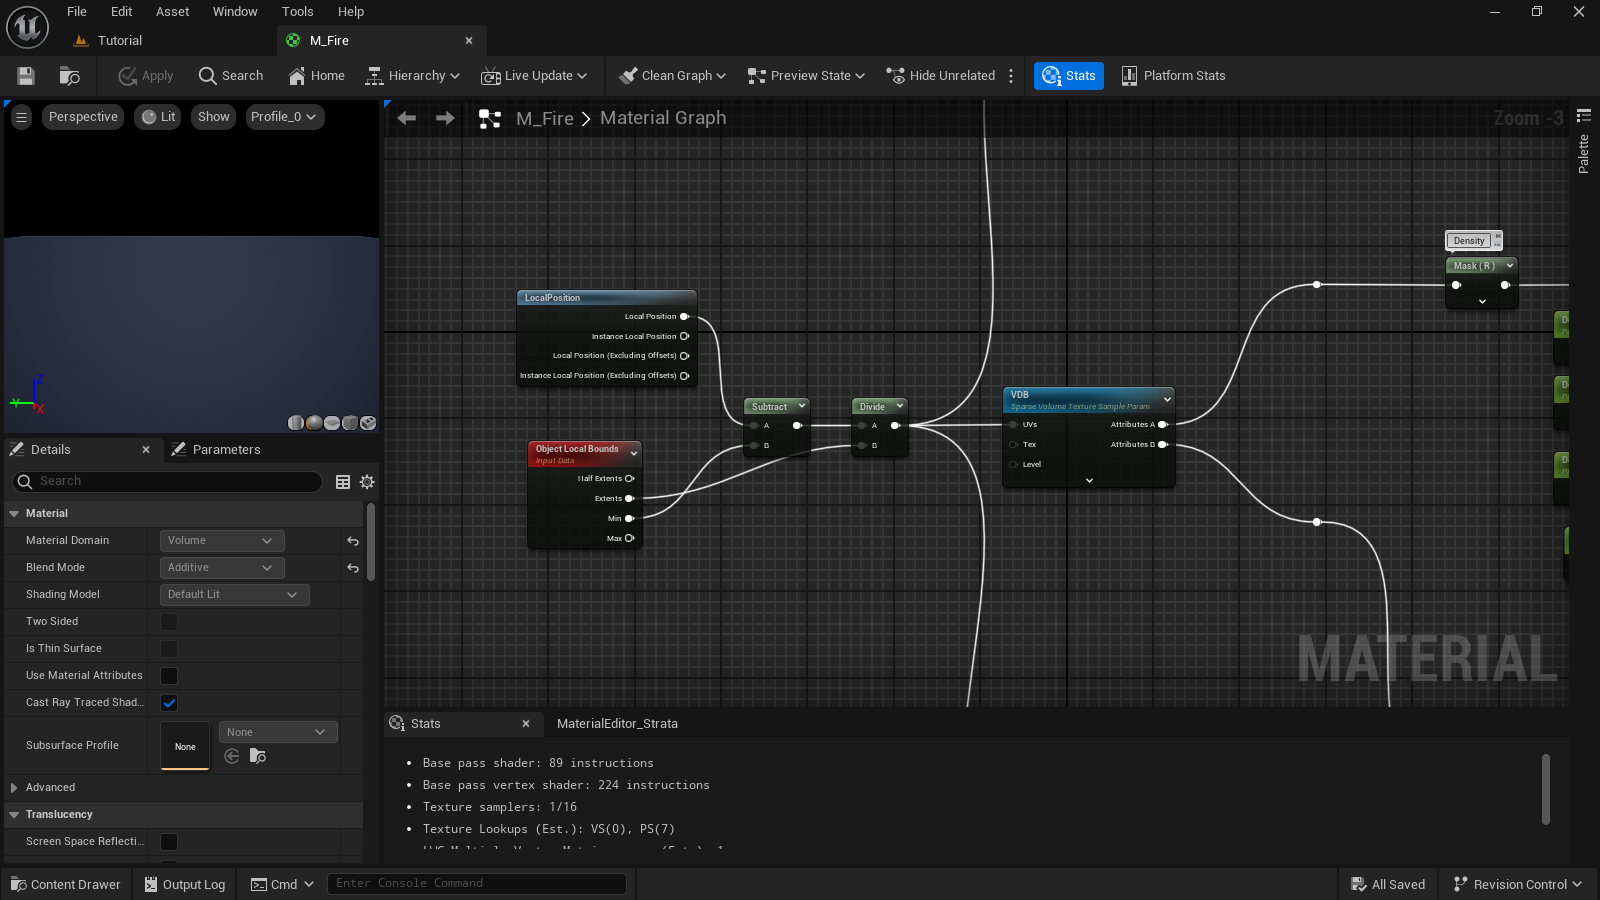Click the graph hierarchy icon beside M_Fire
Screen dimensions: 1600x900
[490, 119]
